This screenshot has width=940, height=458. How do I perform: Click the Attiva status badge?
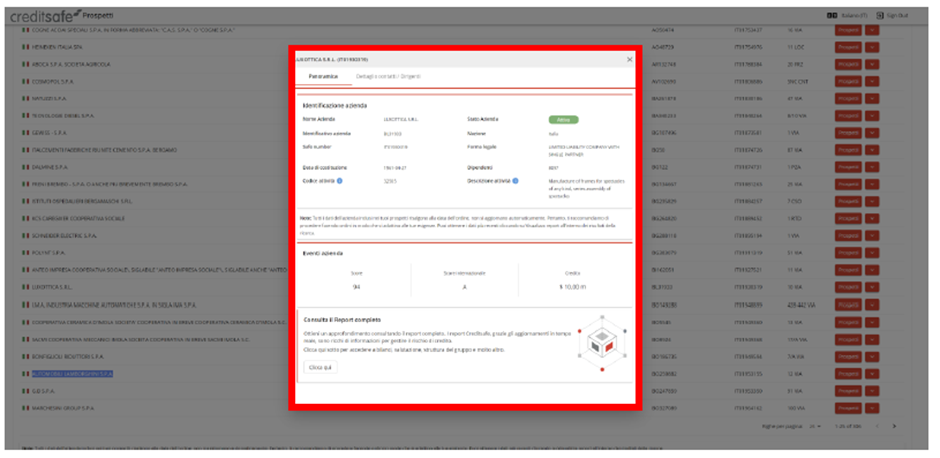click(563, 120)
